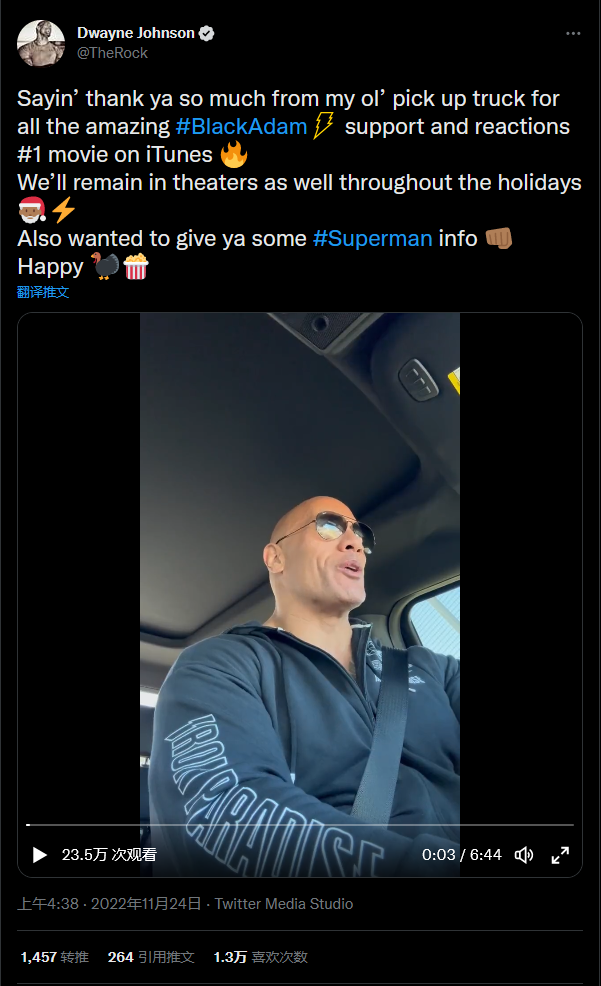This screenshot has height=986, width=601.
Task: Click the 翻译推文 translate link
Action: 43,292
